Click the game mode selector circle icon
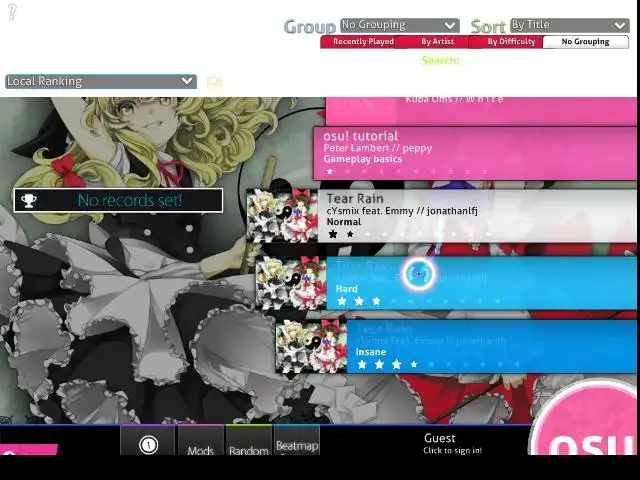Screen dimensions: 640x480 tap(148, 445)
